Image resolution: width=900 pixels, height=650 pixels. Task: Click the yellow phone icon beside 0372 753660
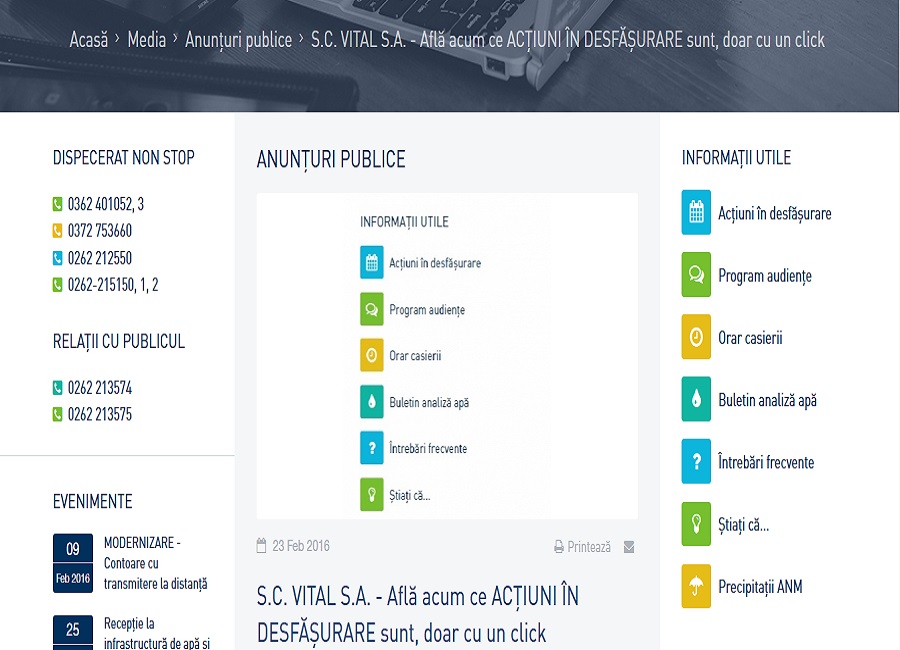57,231
